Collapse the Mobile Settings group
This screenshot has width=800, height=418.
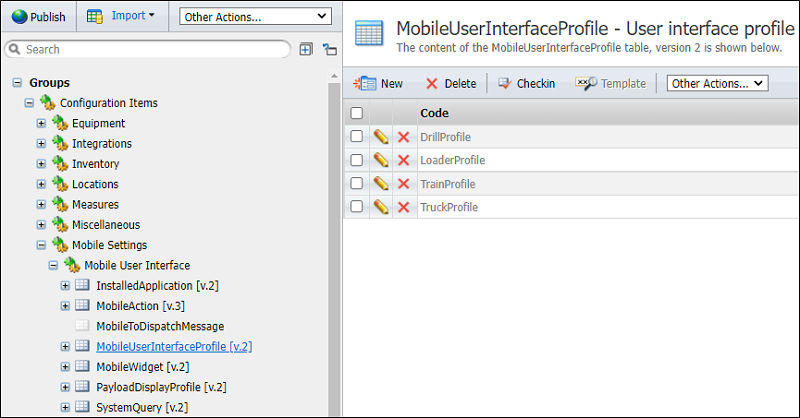pos(41,245)
